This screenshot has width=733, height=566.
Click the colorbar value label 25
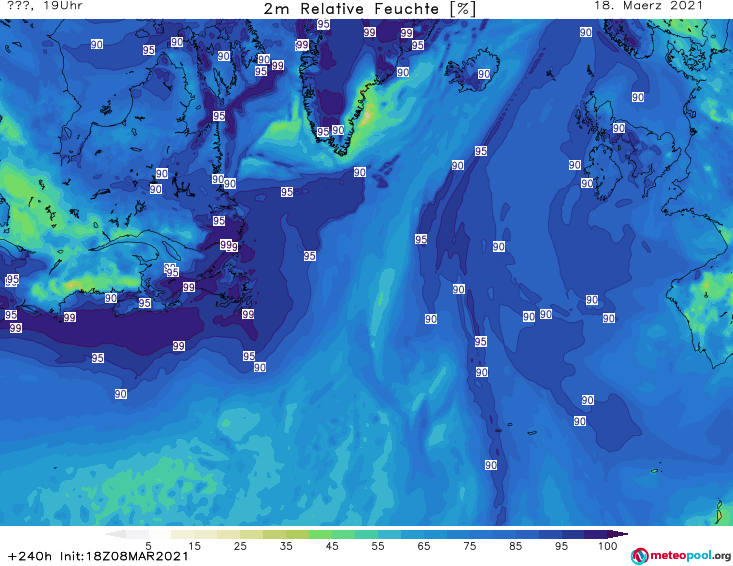point(240,546)
